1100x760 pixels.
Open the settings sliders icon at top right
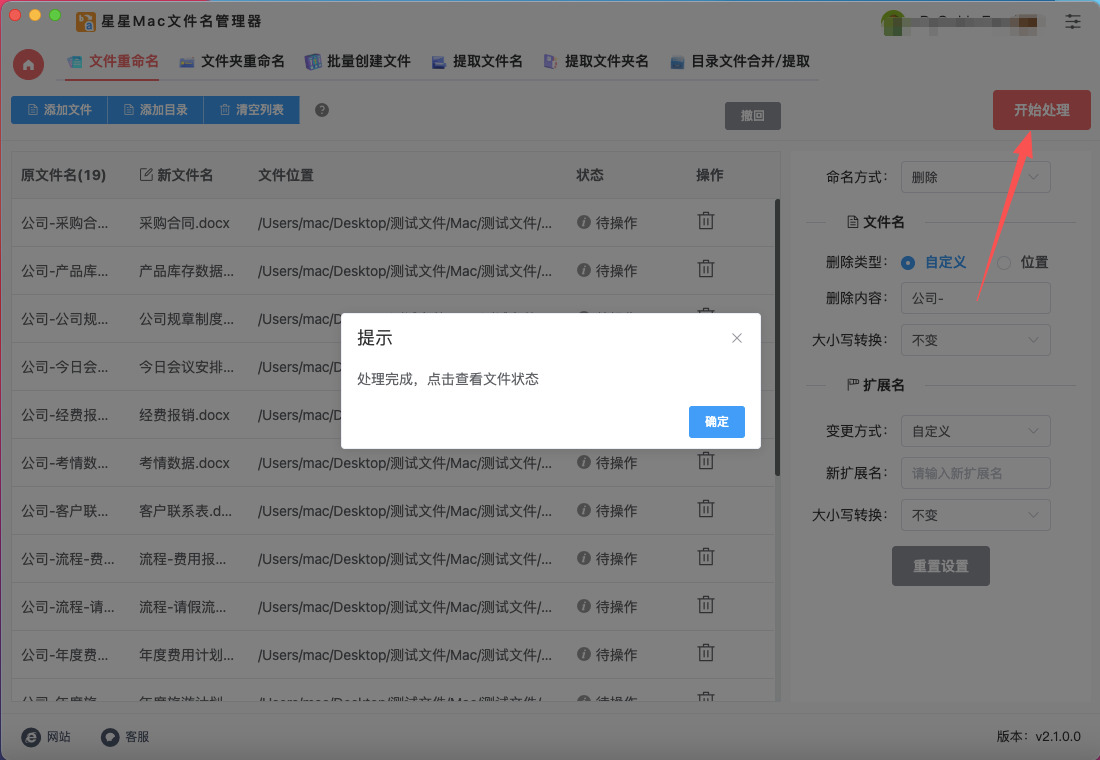click(x=1073, y=22)
